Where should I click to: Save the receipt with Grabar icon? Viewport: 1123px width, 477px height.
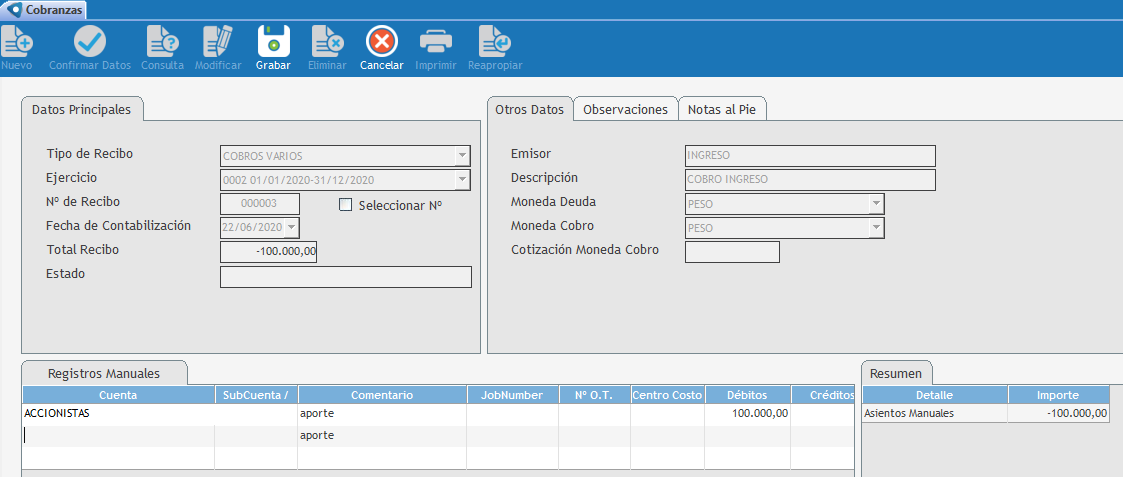tap(273, 41)
